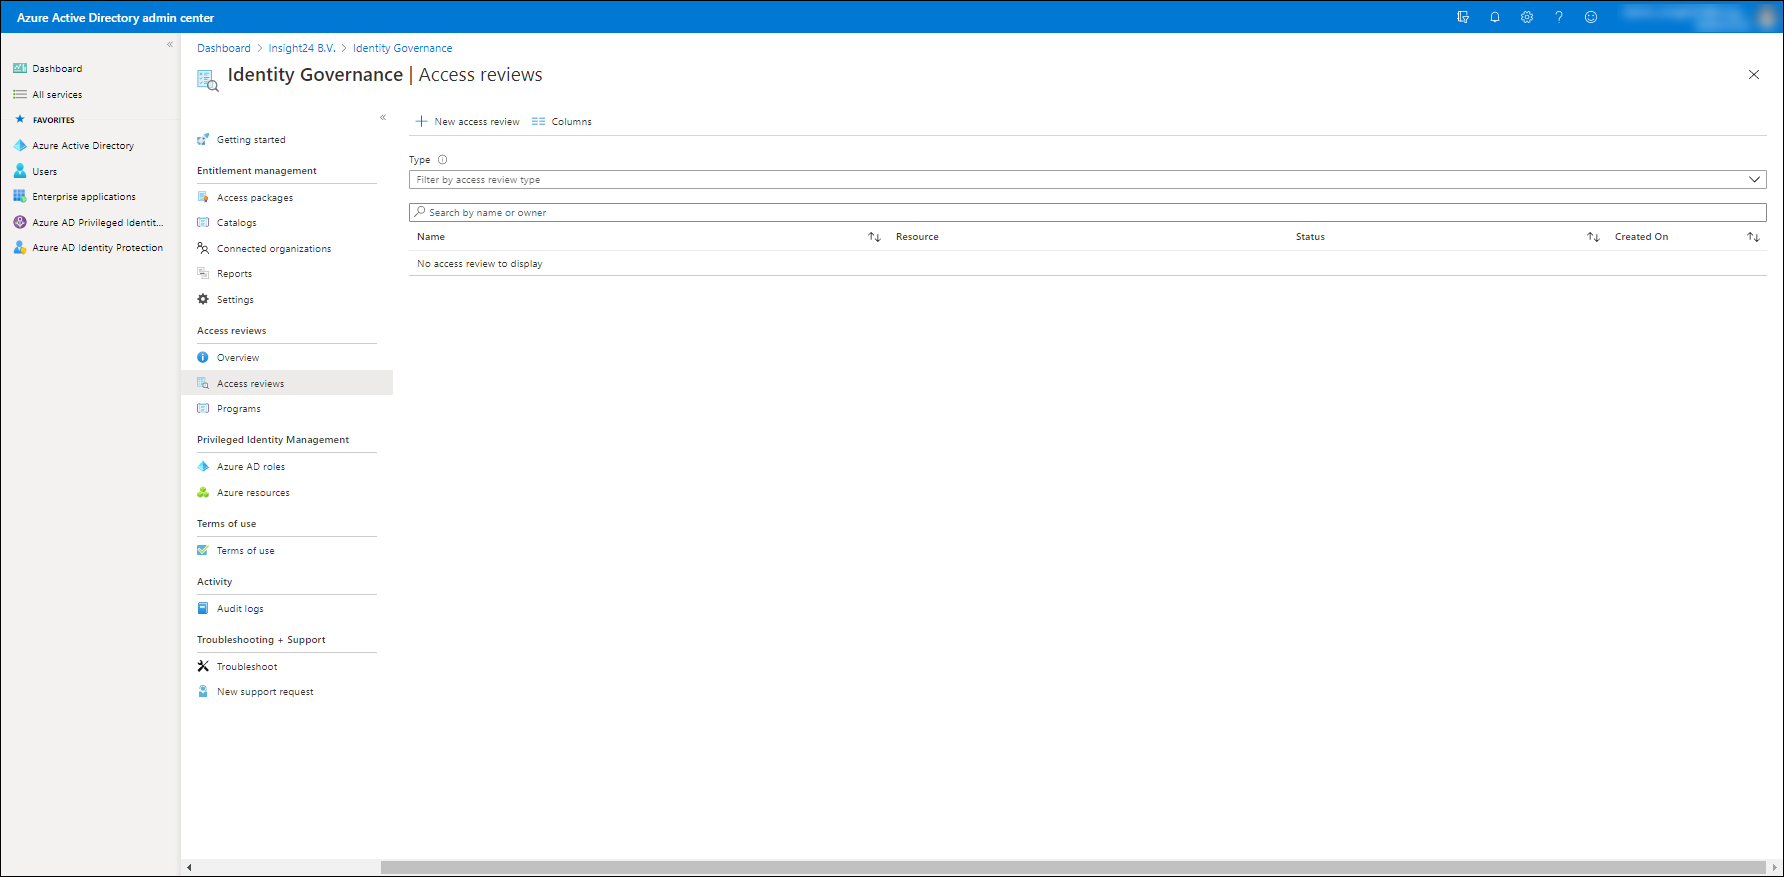This screenshot has height=877, width=1784.
Task: Click the Columns button
Action: point(562,121)
